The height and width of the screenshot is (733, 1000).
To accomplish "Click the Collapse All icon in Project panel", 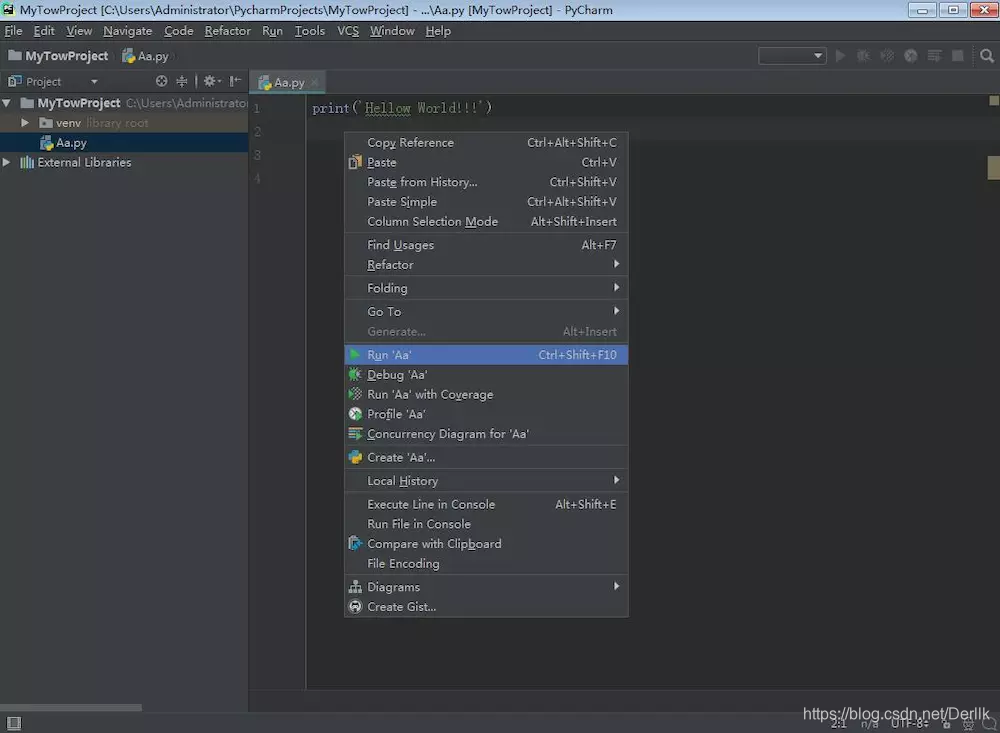I will (182, 81).
